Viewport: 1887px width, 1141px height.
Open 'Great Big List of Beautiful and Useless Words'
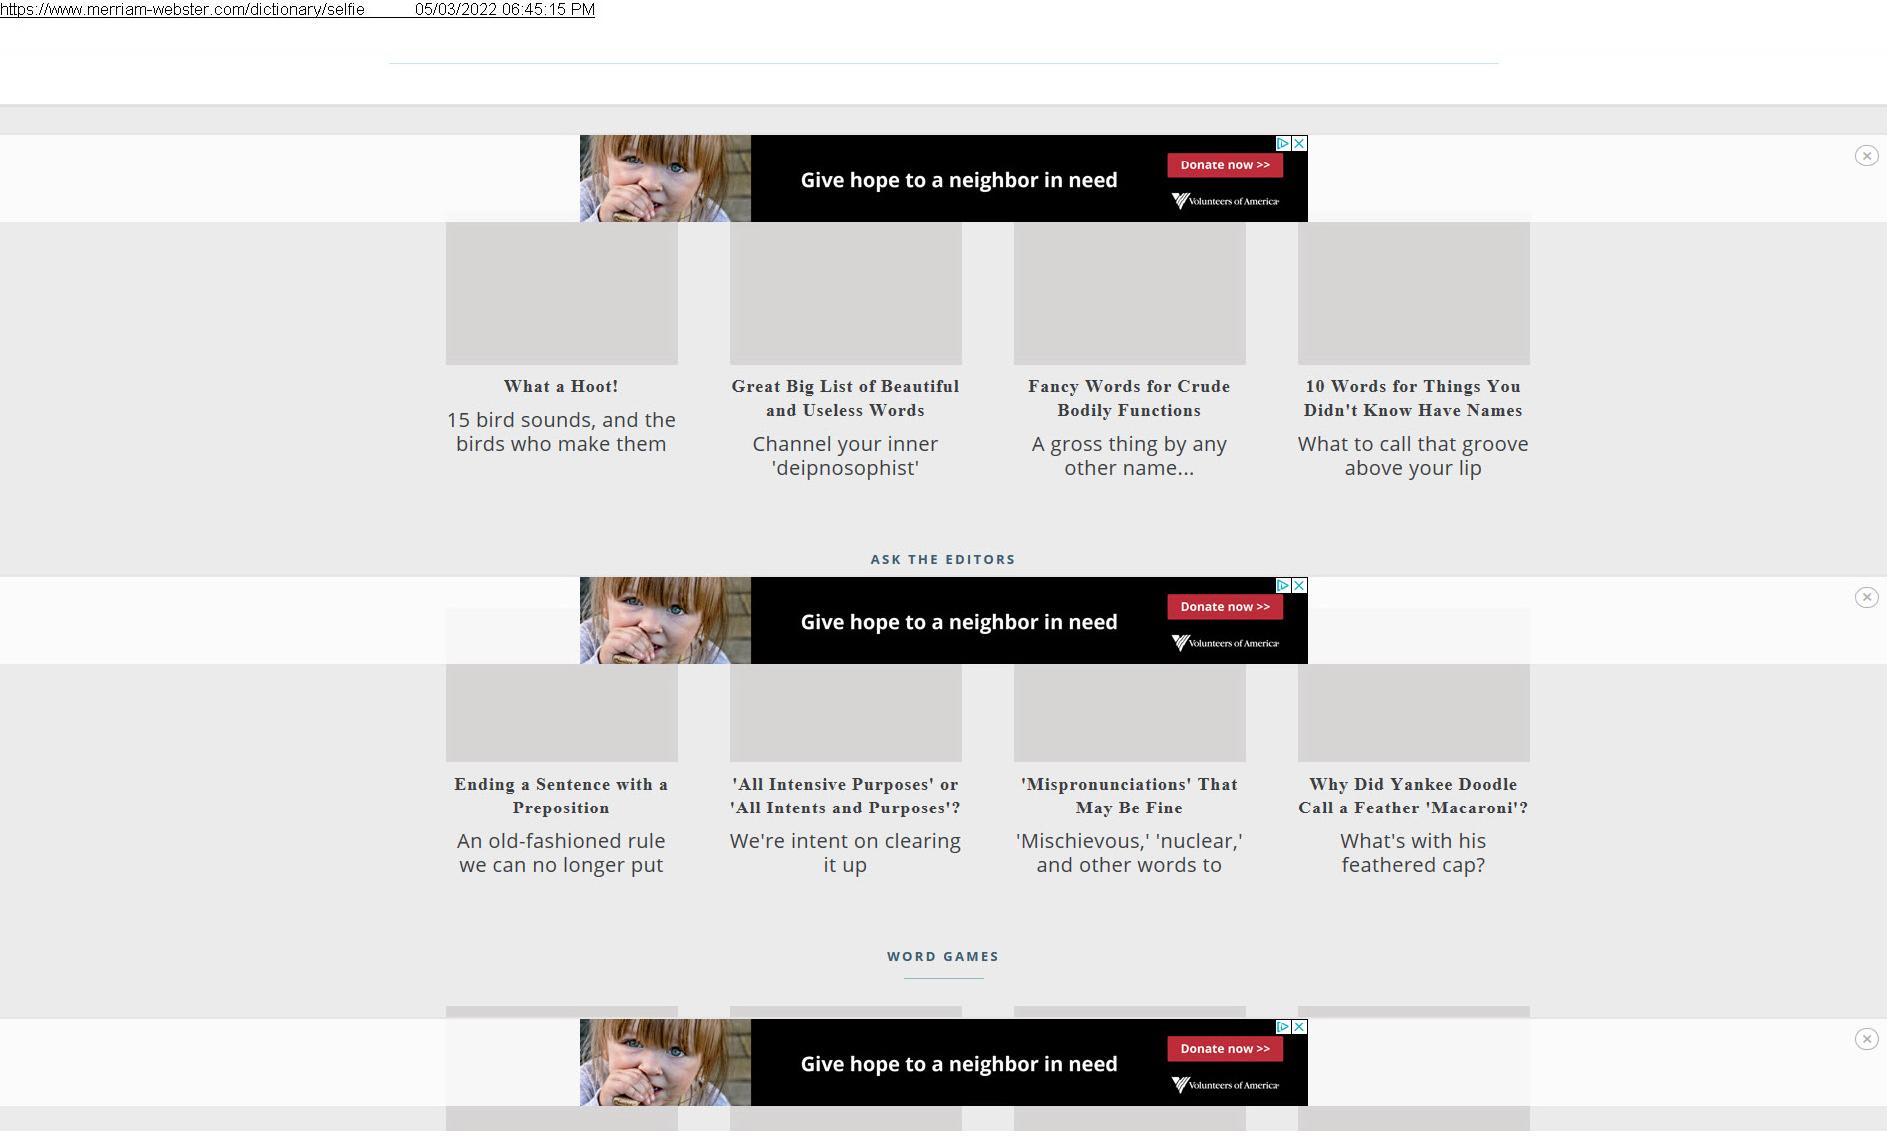tap(845, 398)
